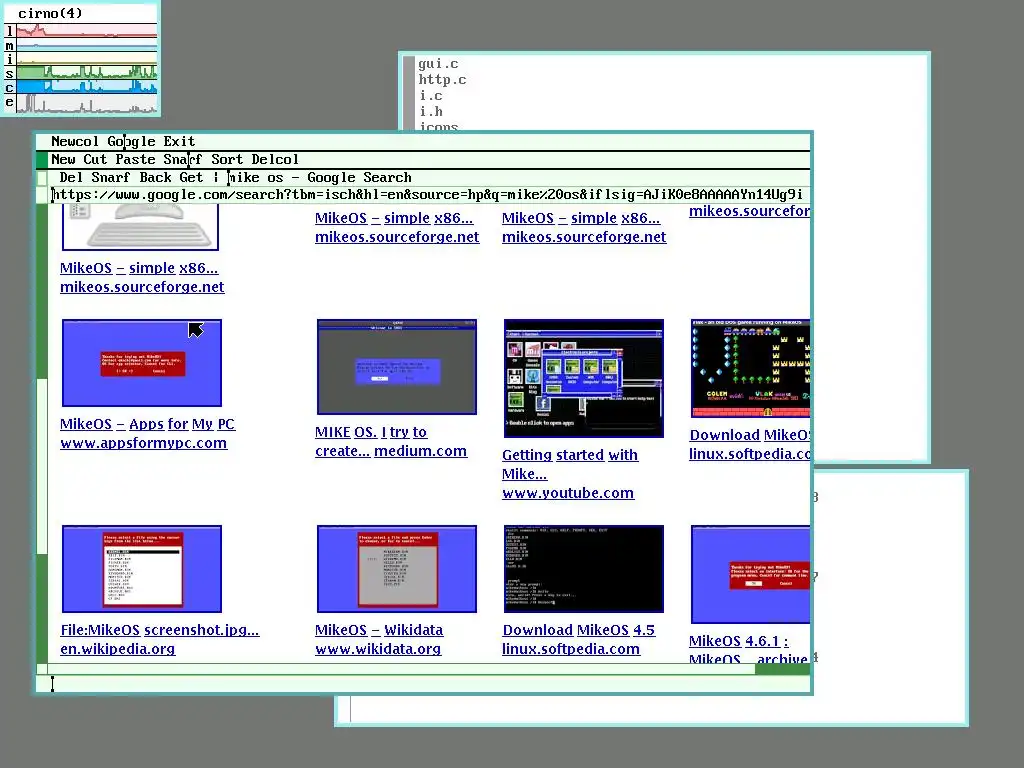Open Download MikeOS 4.5 link
Image resolution: width=1024 pixels, height=768 pixels.
tap(579, 630)
